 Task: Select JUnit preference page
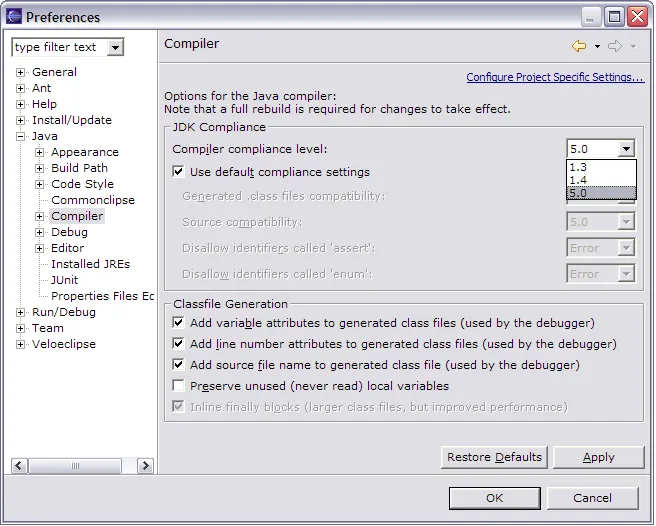click(x=64, y=280)
